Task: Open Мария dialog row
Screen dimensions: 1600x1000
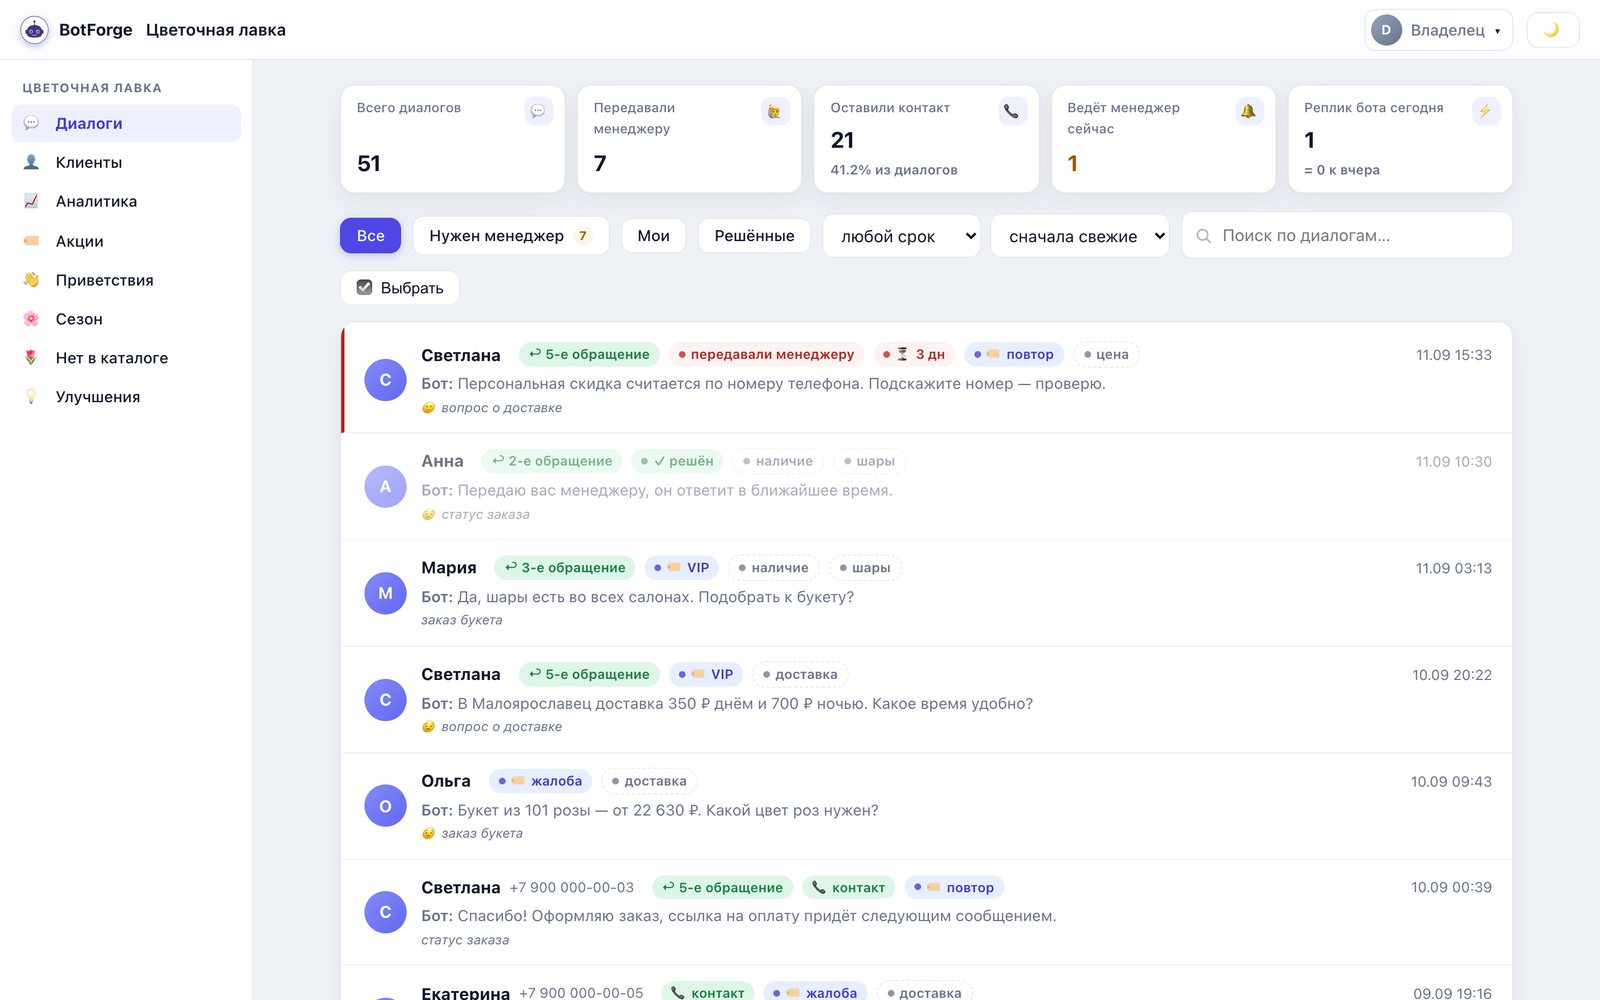Action: (926, 593)
